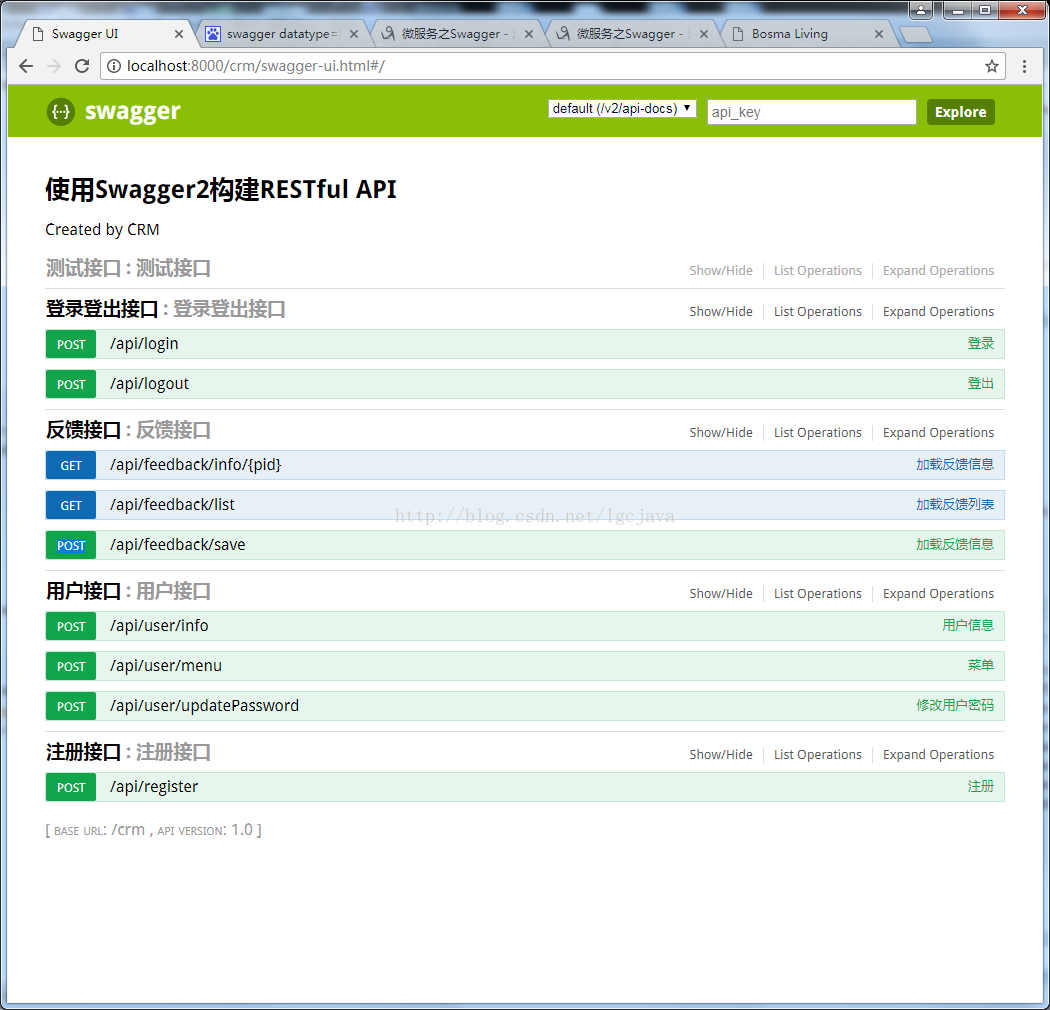
Task: Open the Chrome user profile icon
Action: tap(921, 9)
